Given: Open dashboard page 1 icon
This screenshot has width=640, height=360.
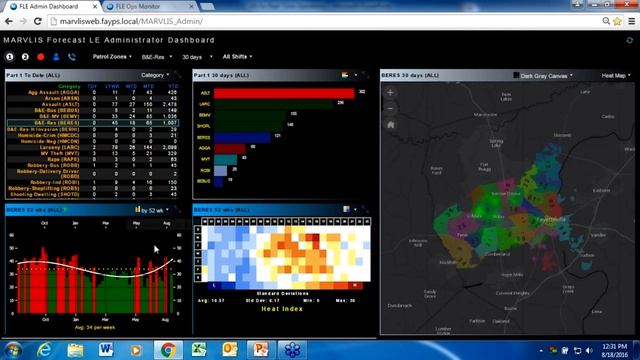Looking at the screenshot, I should 10,57.
